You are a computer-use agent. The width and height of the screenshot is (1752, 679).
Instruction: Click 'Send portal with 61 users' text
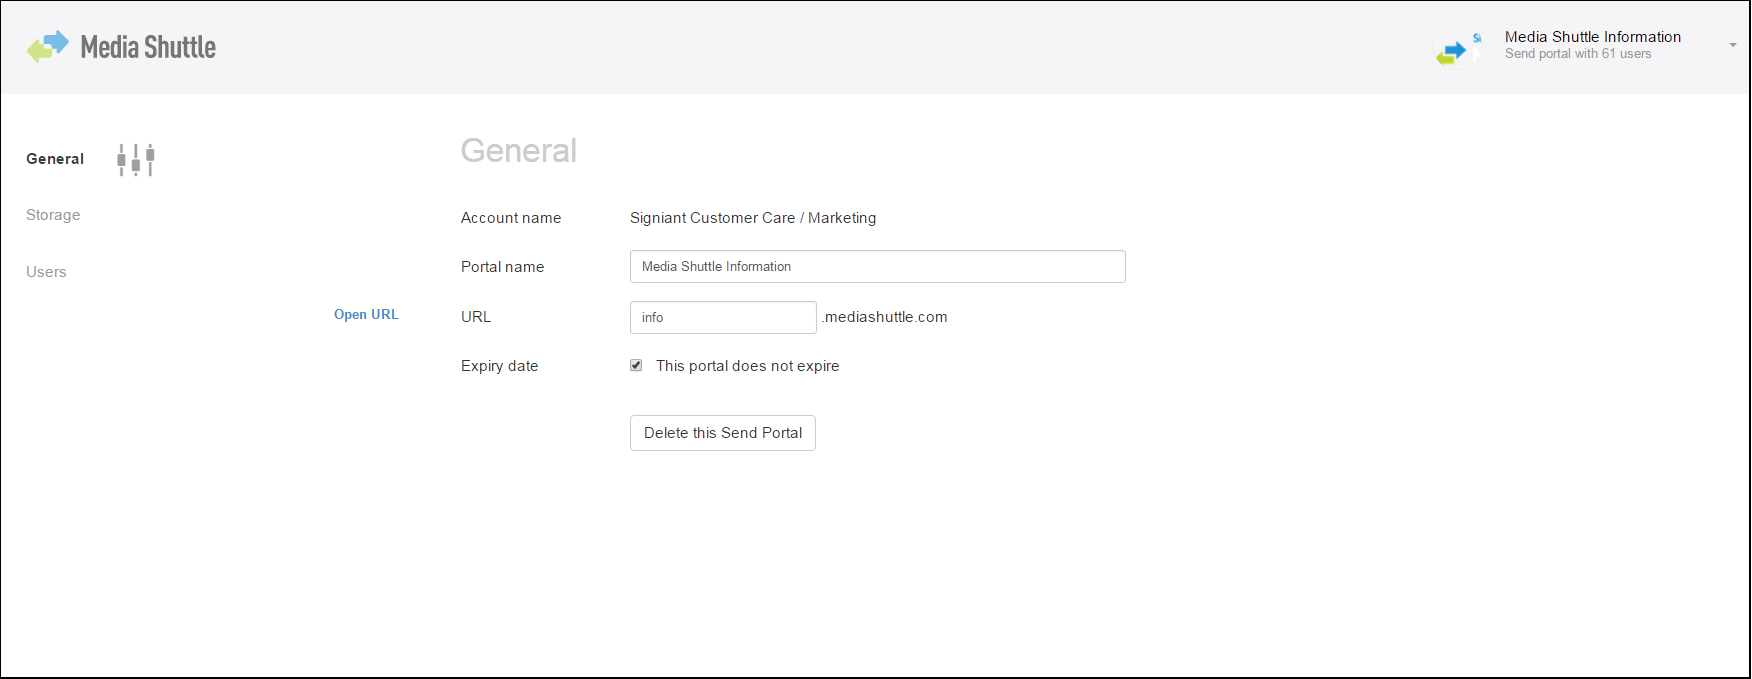pyautogui.click(x=1578, y=54)
